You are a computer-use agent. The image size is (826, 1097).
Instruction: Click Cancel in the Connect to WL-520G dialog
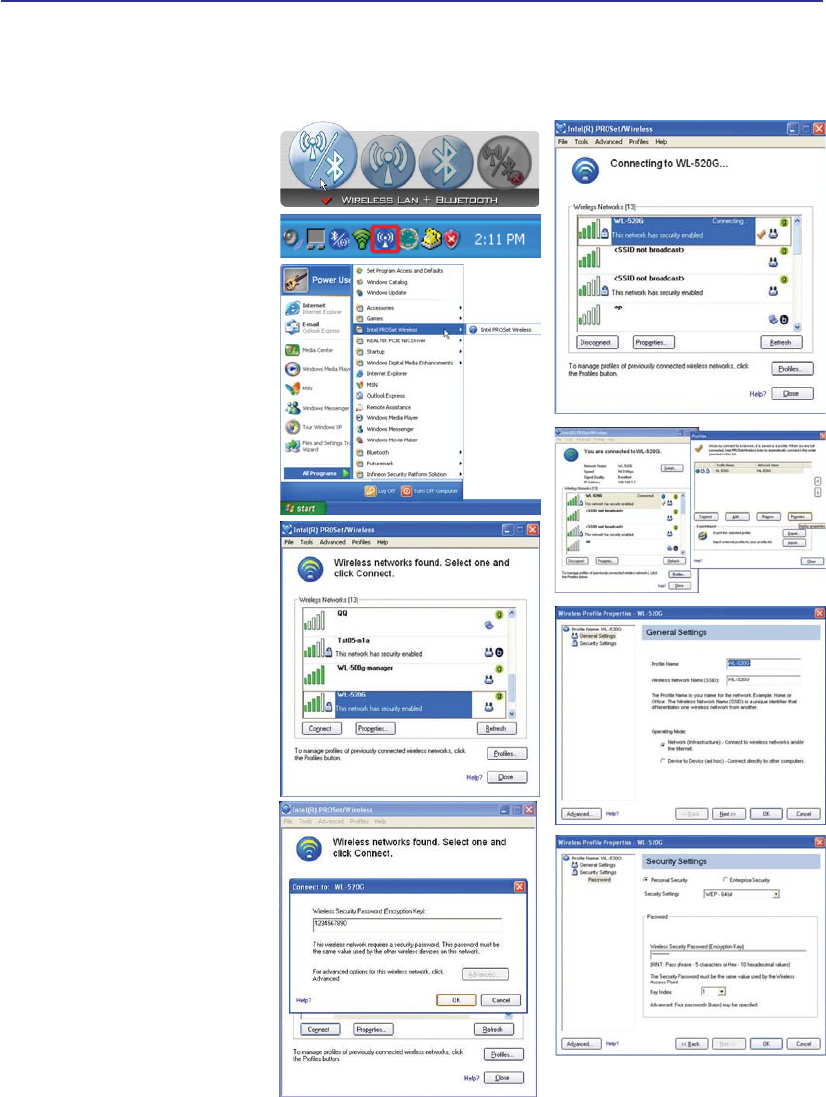[x=501, y=1000]
